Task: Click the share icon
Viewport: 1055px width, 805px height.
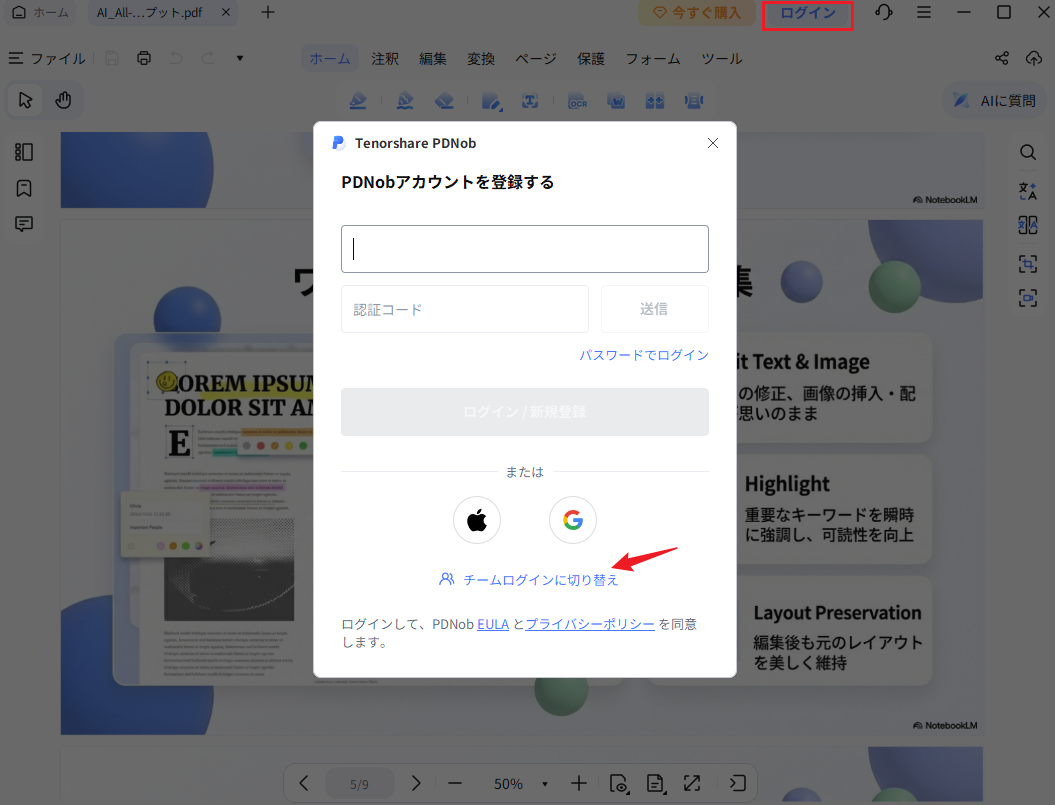Action: [x=1001, y=59]
